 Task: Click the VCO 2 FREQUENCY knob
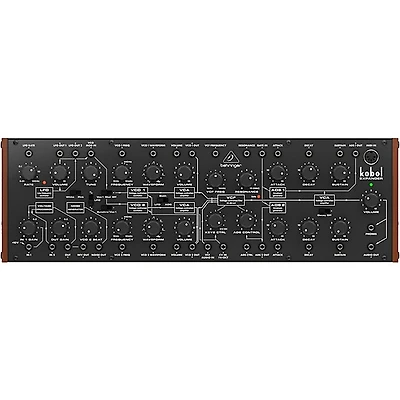point(121,228)
